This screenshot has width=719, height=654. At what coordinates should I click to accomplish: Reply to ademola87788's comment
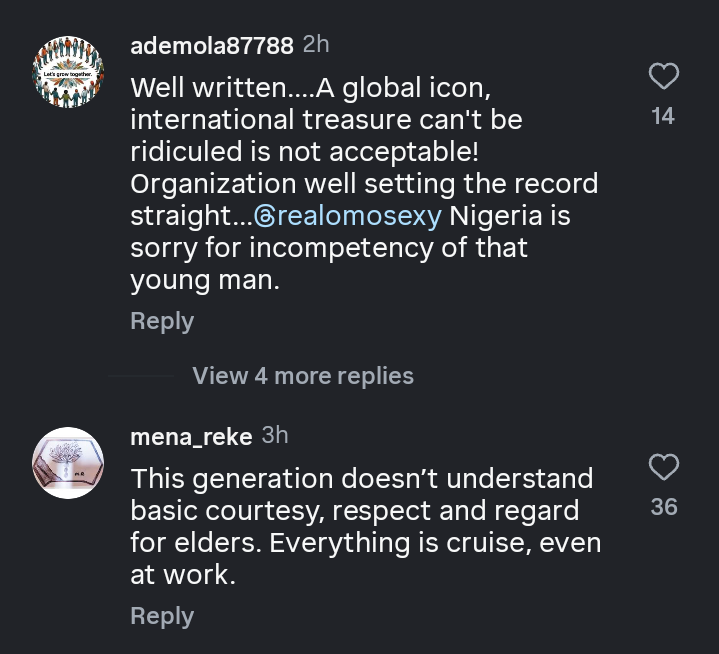[162, 321]
